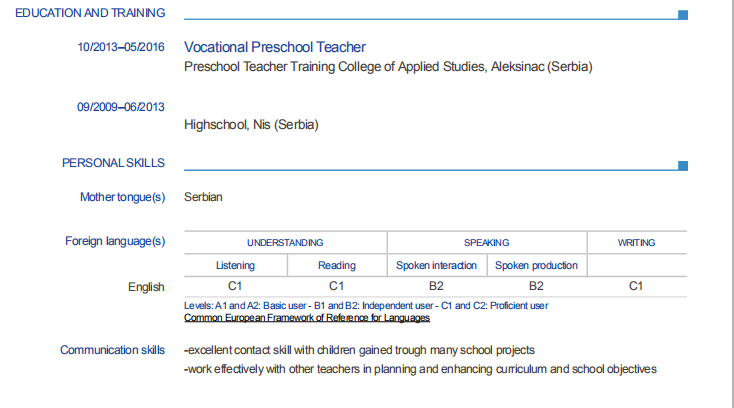The height and width of the screenshot is (408, 734).
Task: Click the Vocational Preschool Teacher title
Action: 275,47
